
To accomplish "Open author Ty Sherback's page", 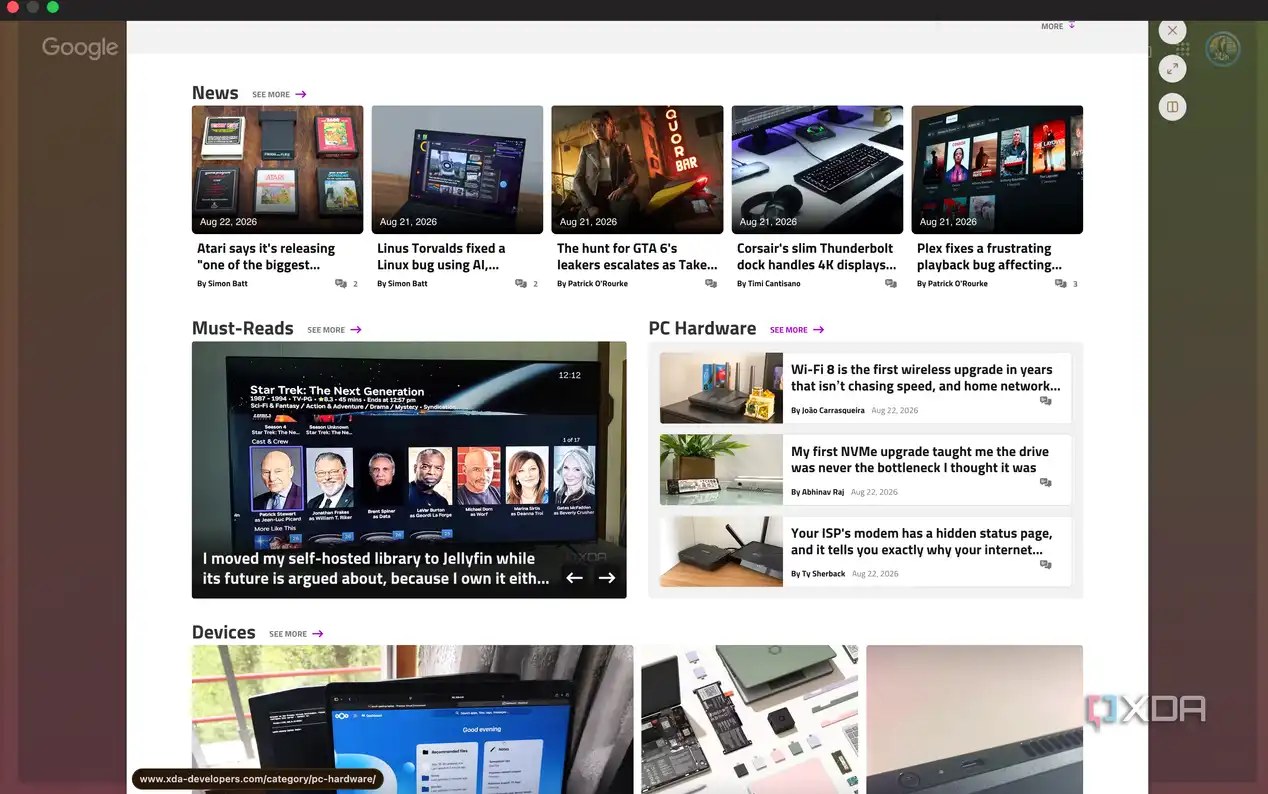I will (x=818, y=574).
